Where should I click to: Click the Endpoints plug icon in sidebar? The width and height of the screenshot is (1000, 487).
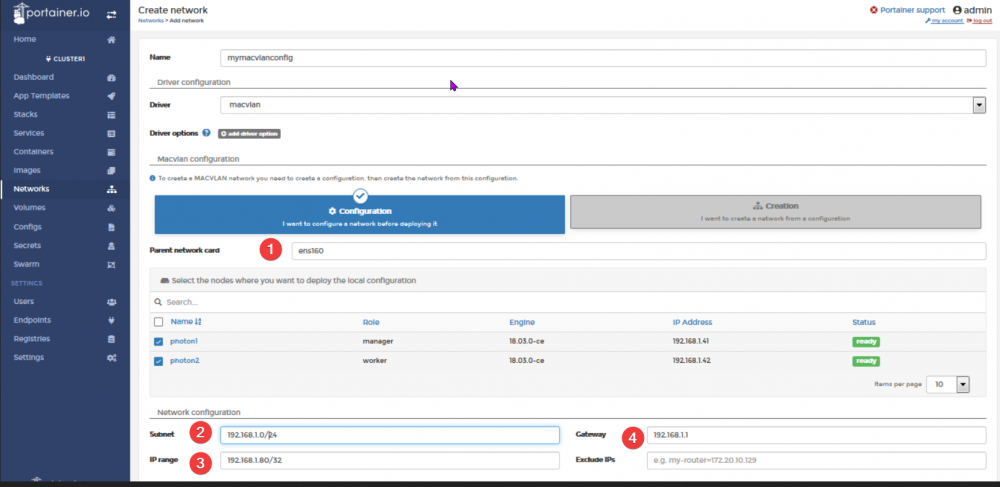(x=111, y=320)
